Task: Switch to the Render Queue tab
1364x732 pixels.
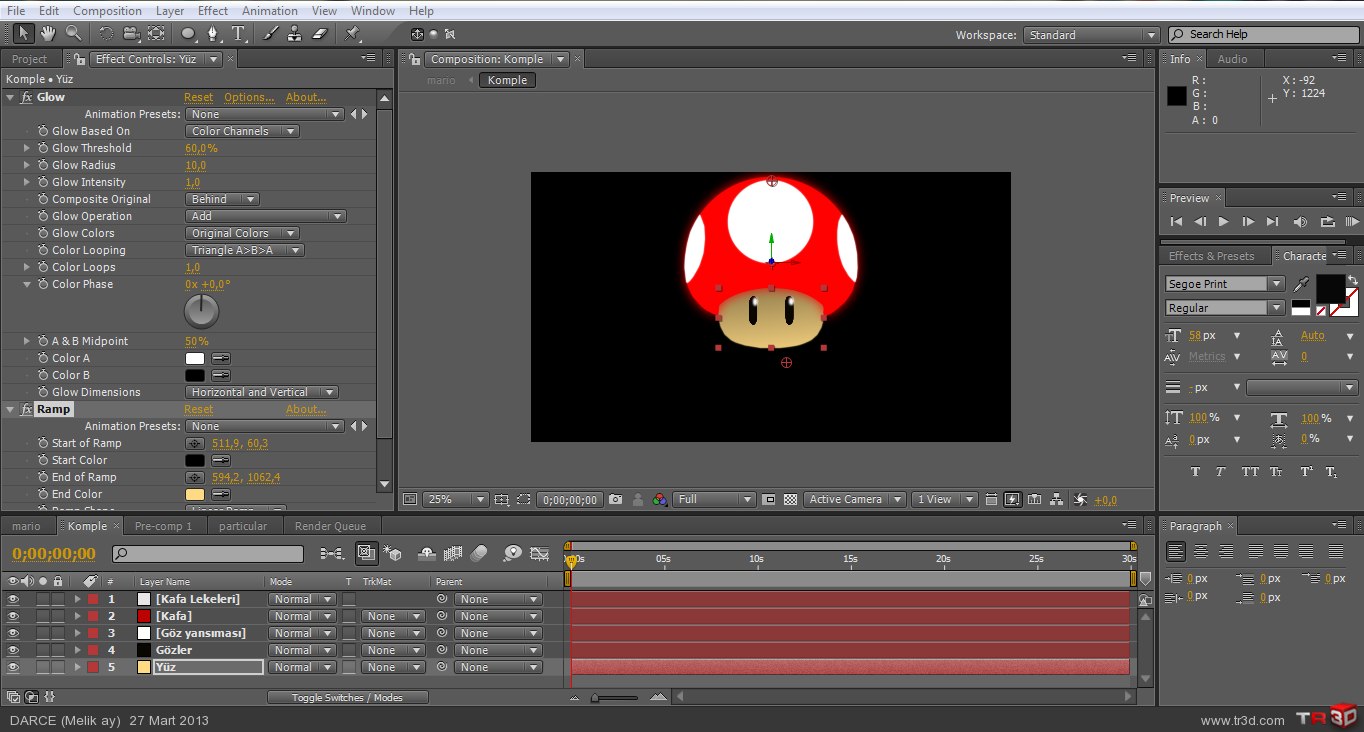Action: click(x=329, y=526)
